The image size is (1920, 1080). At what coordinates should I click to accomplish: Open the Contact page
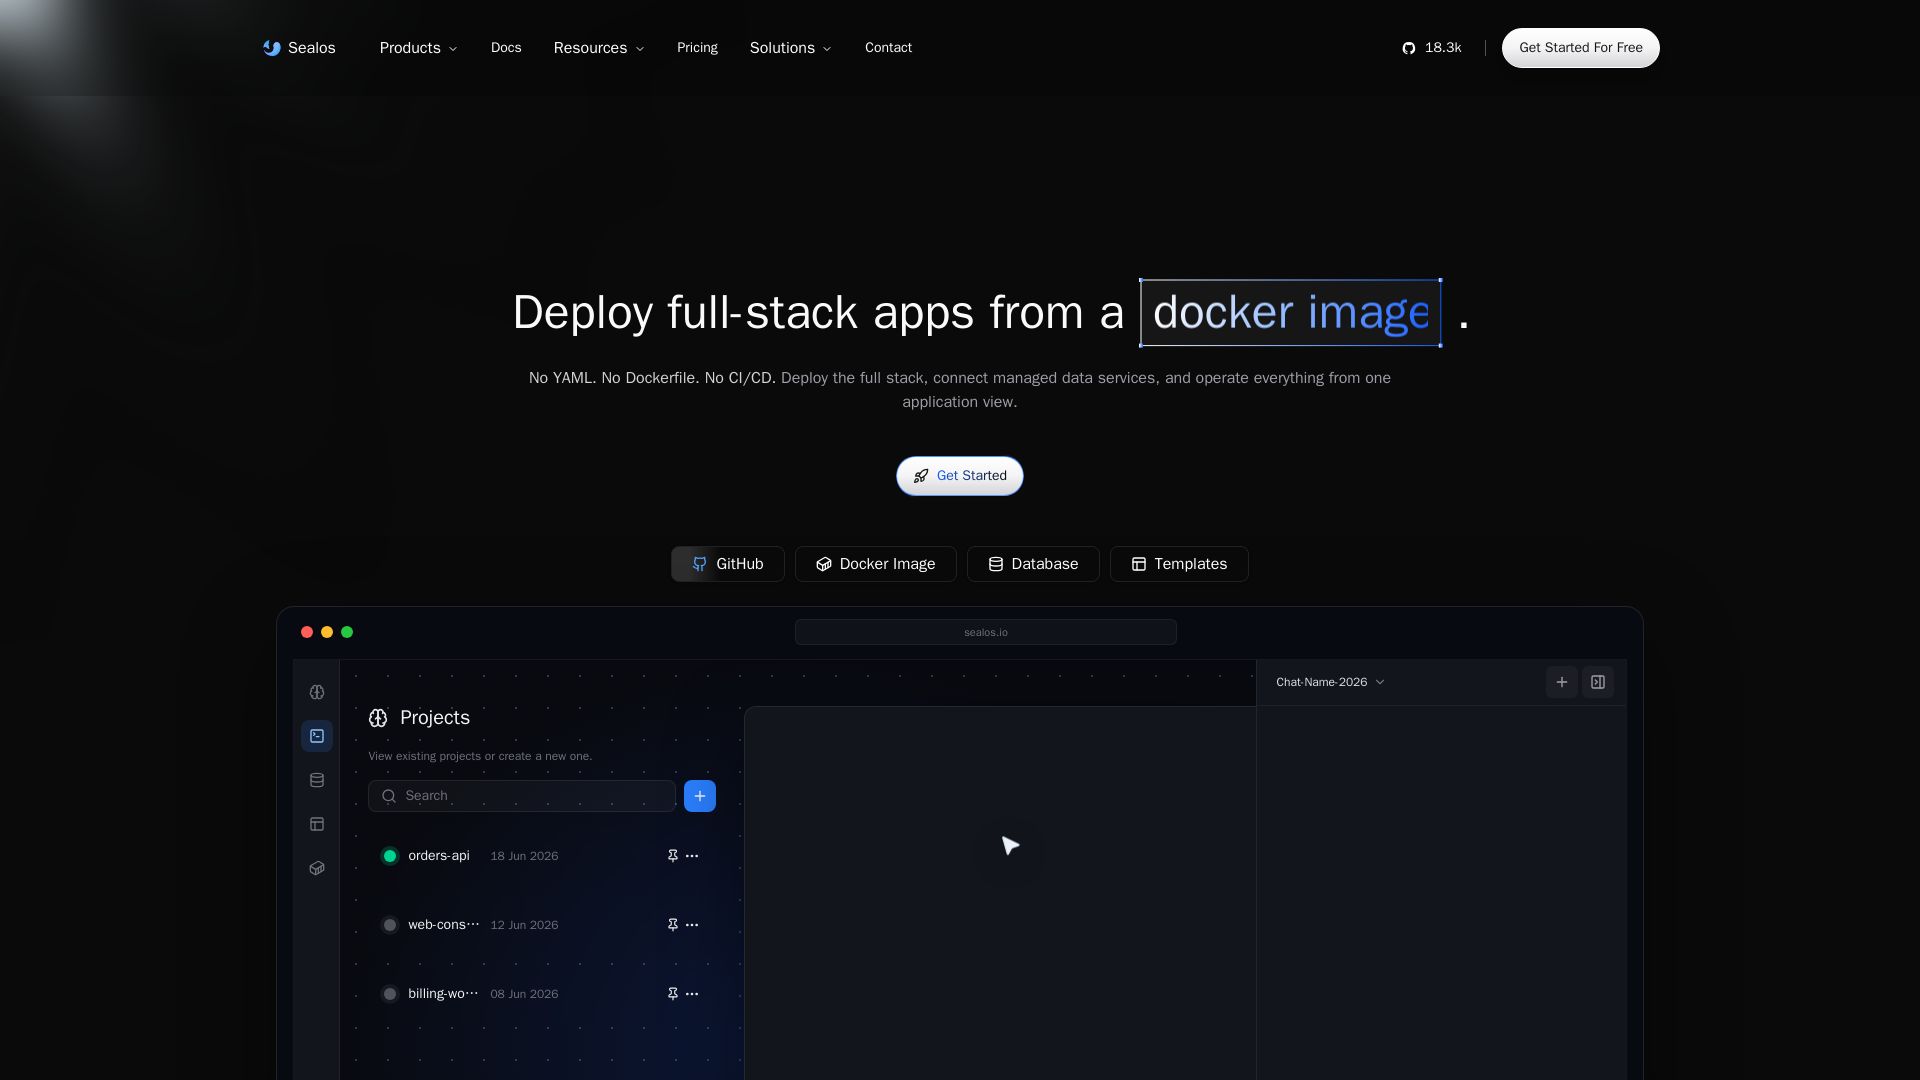(x=888, y=48)
